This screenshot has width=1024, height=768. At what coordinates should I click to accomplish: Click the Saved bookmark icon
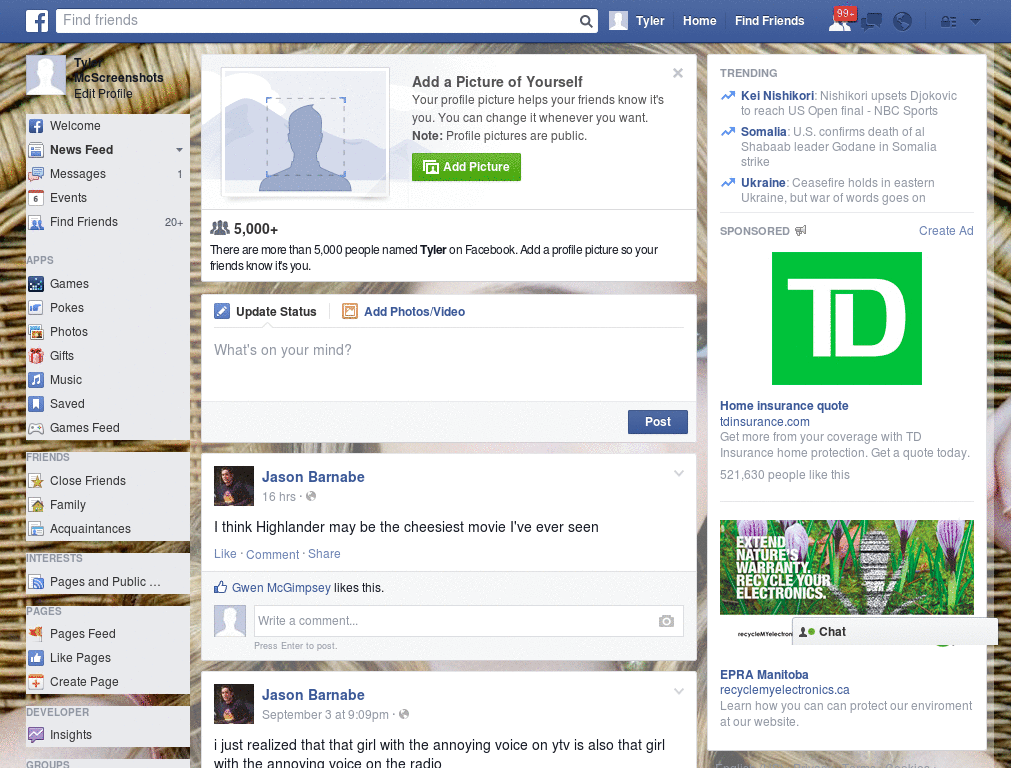click(x=36, y=404)
